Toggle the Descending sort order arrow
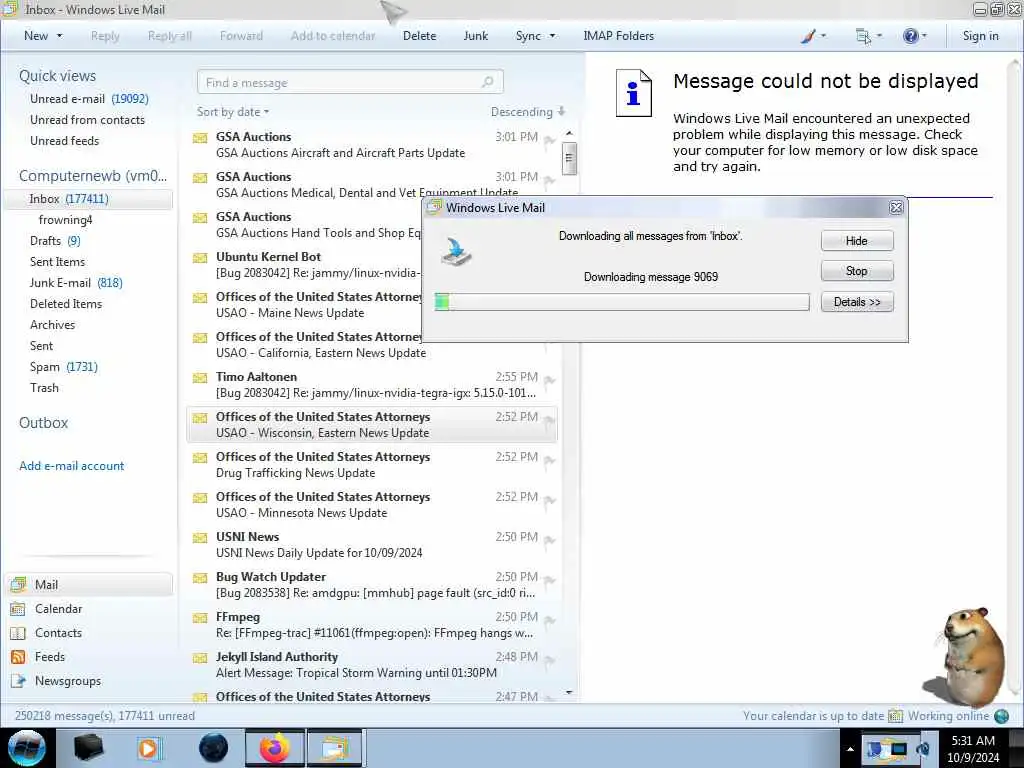 [x=562, y=112]
